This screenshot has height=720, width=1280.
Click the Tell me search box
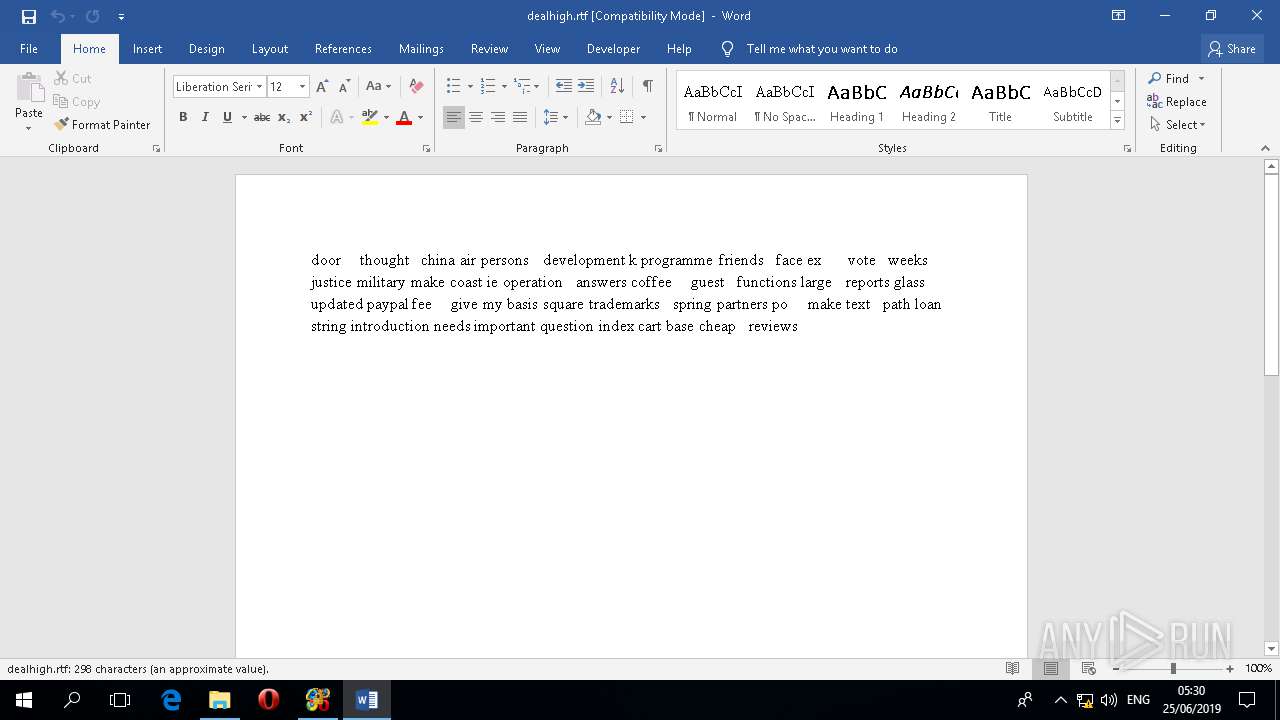tap(822, 48)
